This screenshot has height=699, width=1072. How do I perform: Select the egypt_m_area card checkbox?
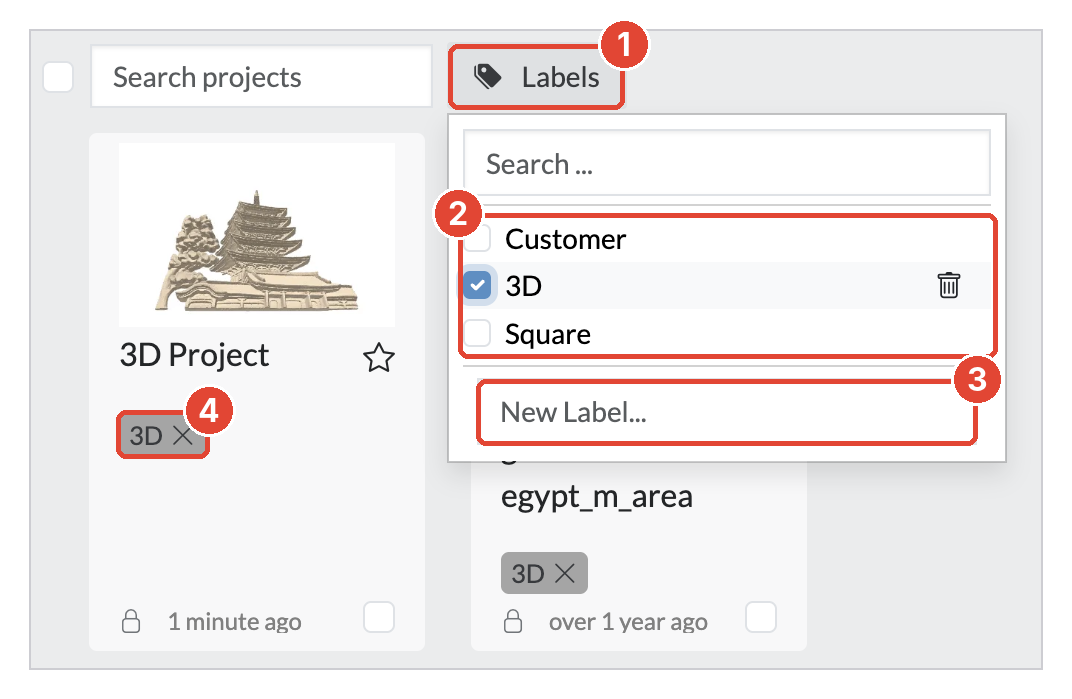[761, 617]
